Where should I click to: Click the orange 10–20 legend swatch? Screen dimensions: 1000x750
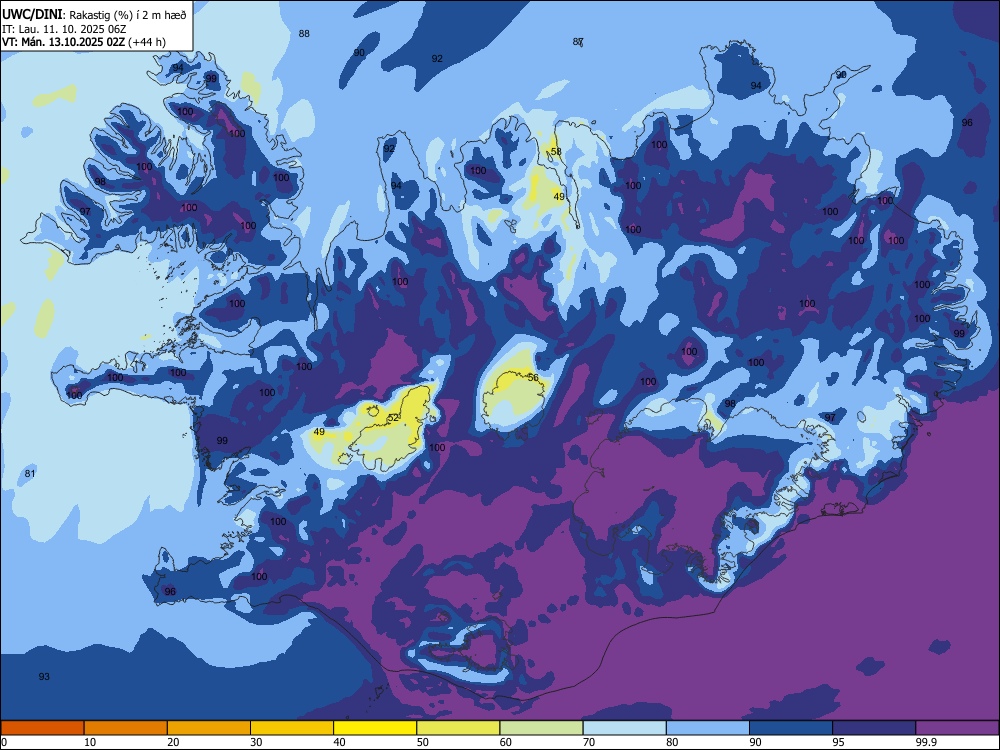(126, 728)
